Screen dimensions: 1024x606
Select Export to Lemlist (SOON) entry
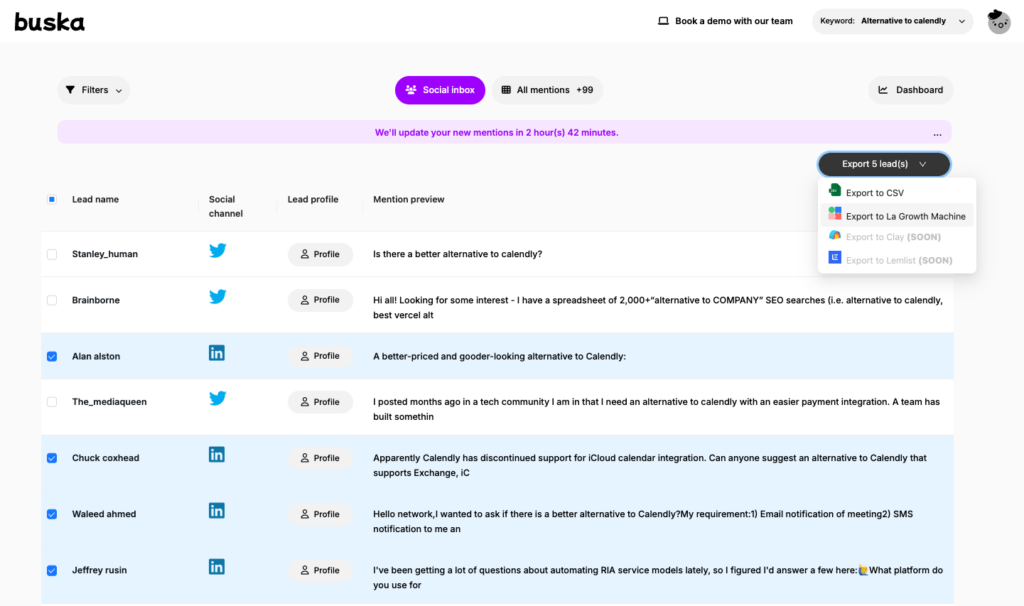[x=897, y=260]
